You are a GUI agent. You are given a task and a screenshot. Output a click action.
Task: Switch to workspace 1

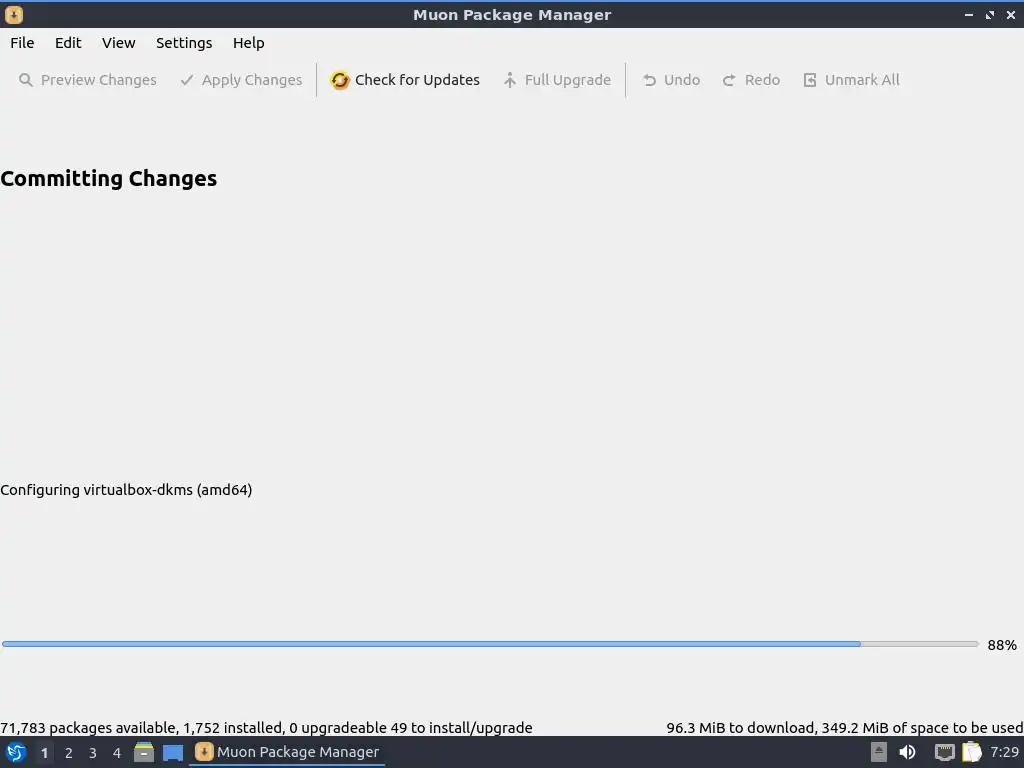44,753
